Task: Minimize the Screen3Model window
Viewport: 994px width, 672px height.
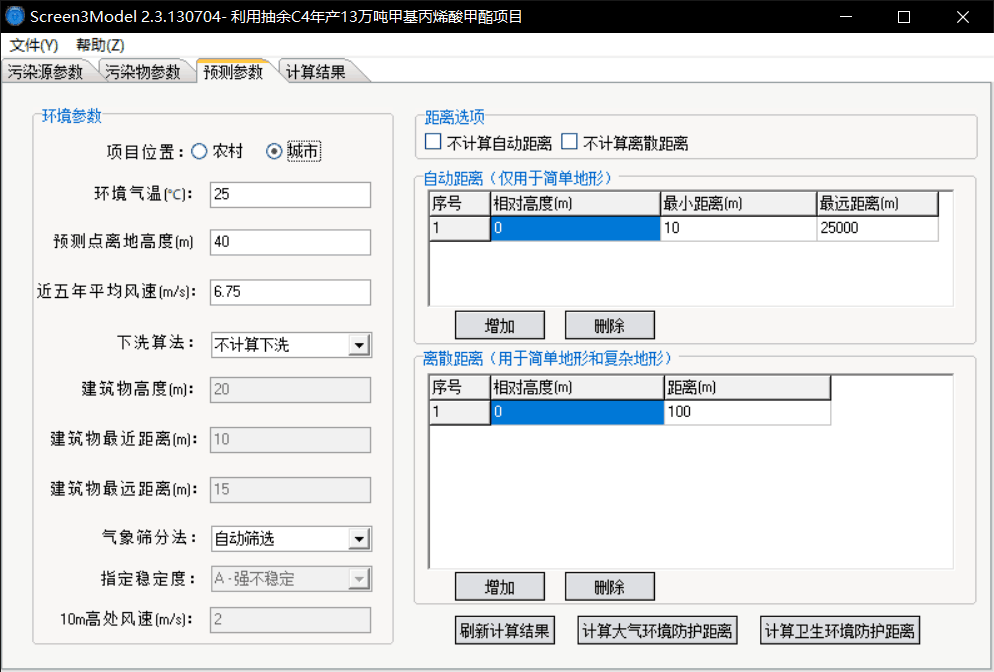Action: pyautogui.click(x=846, y=16)
